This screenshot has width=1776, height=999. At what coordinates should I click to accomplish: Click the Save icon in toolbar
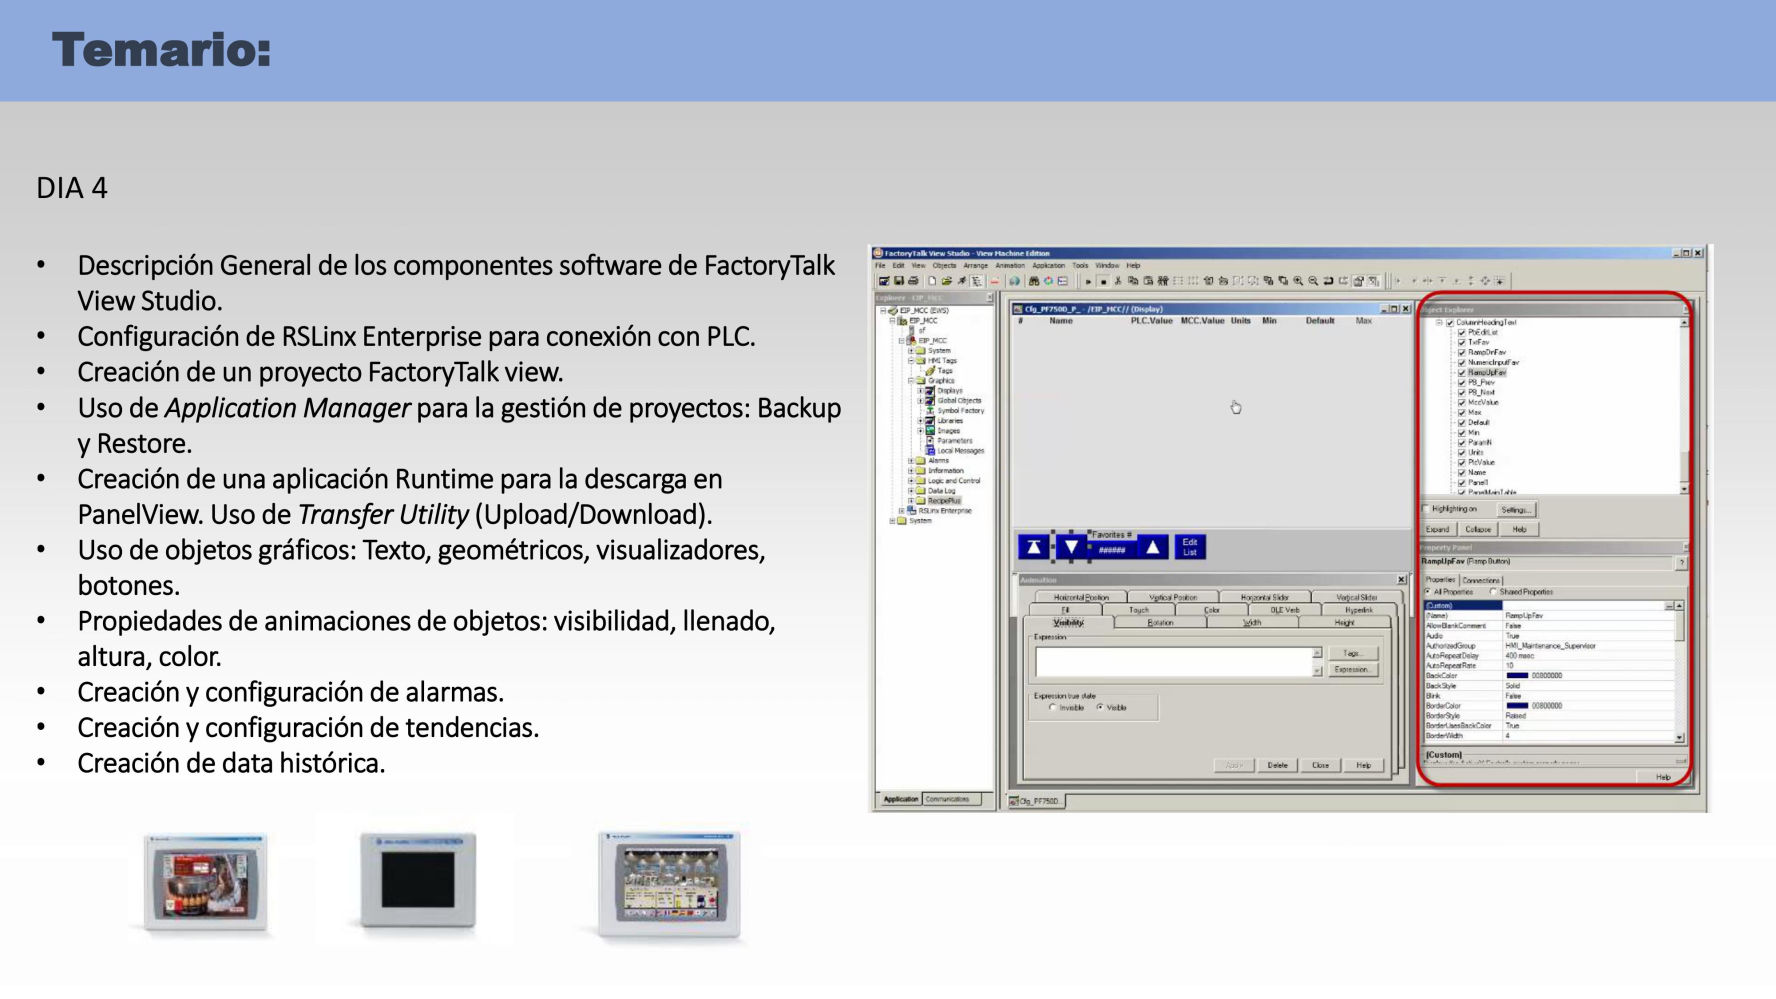pos(898,281)
